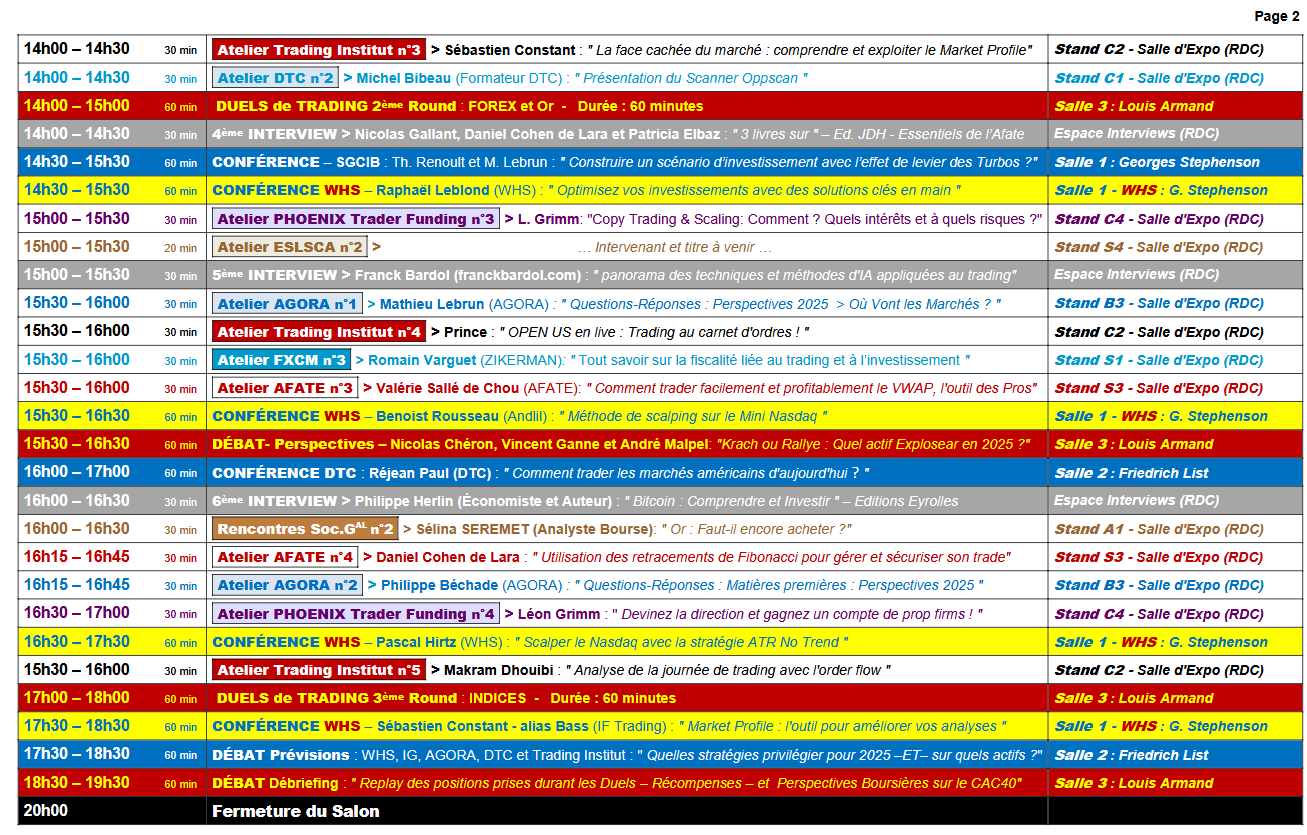Click the "Rencontres Soc.G n°2" badge
The width and height of the screenshot is (1307, 835).
click(x=305, y=529)
